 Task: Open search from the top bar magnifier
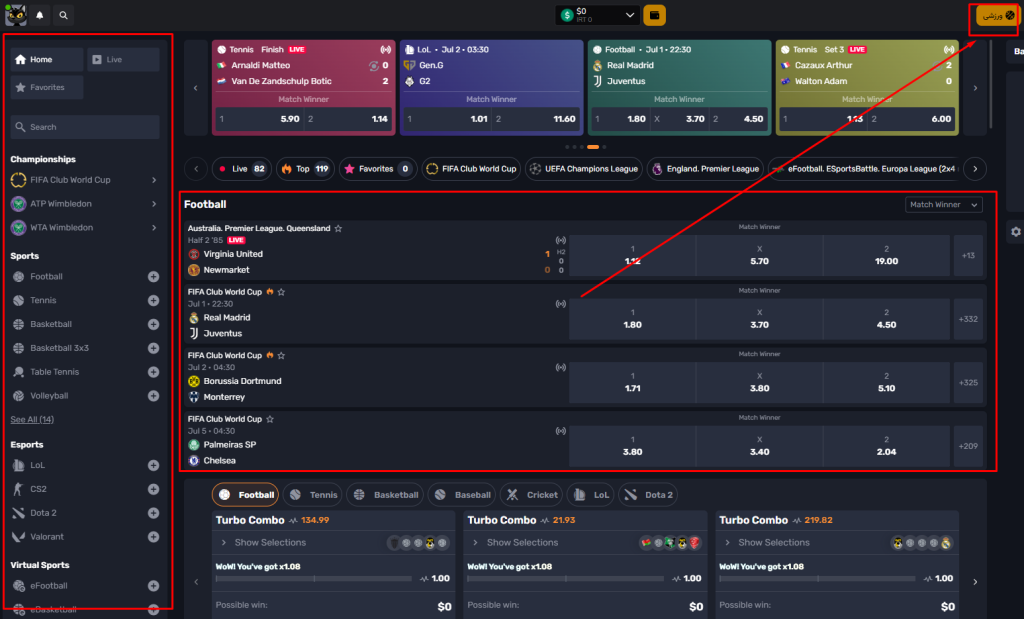[63, 15]
